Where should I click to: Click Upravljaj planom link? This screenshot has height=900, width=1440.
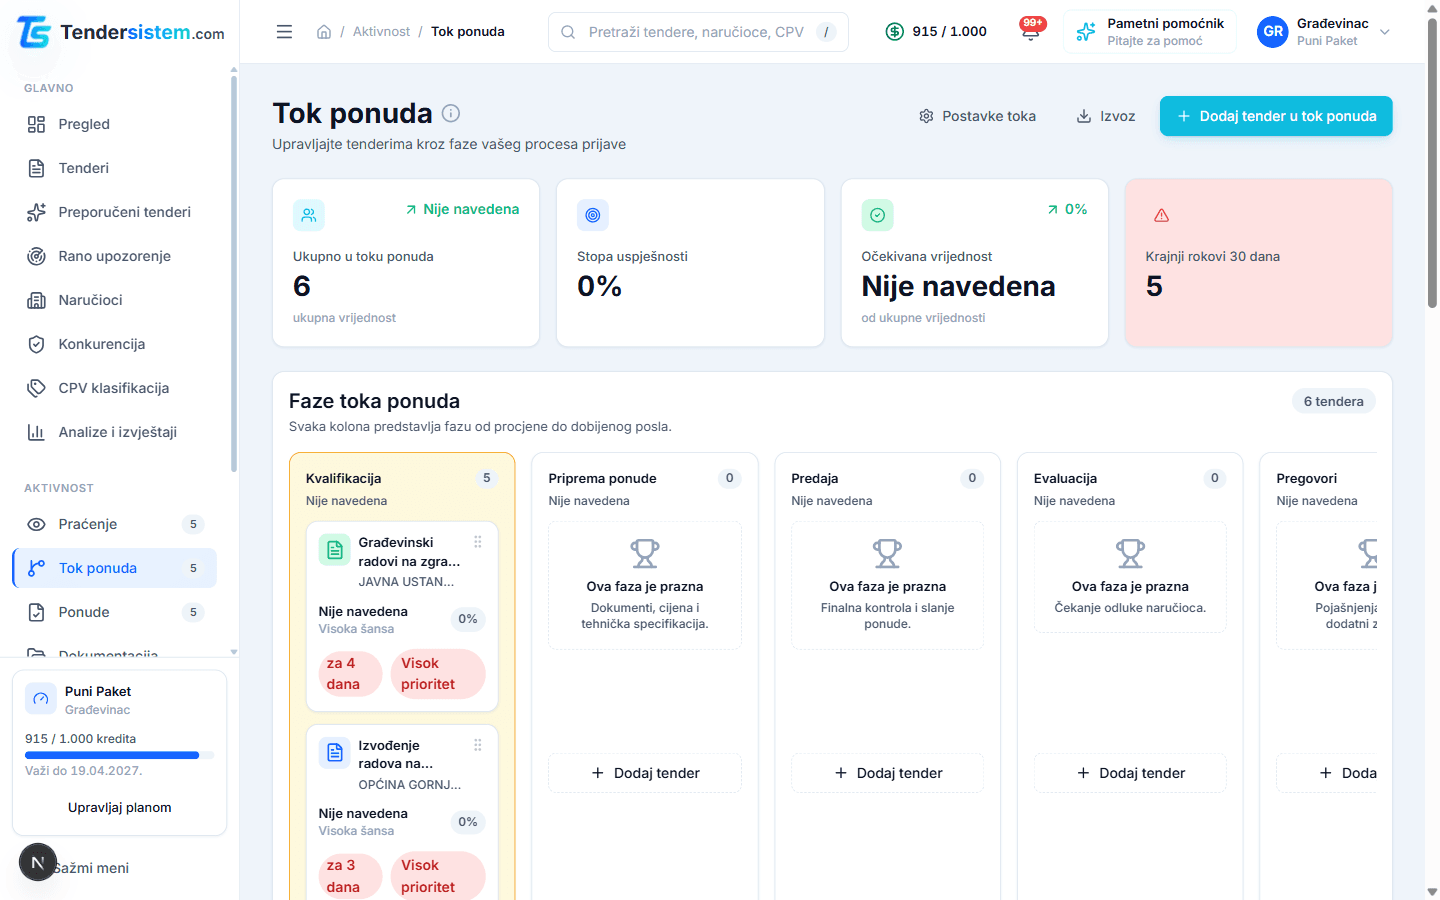click(x=120, y=807)
